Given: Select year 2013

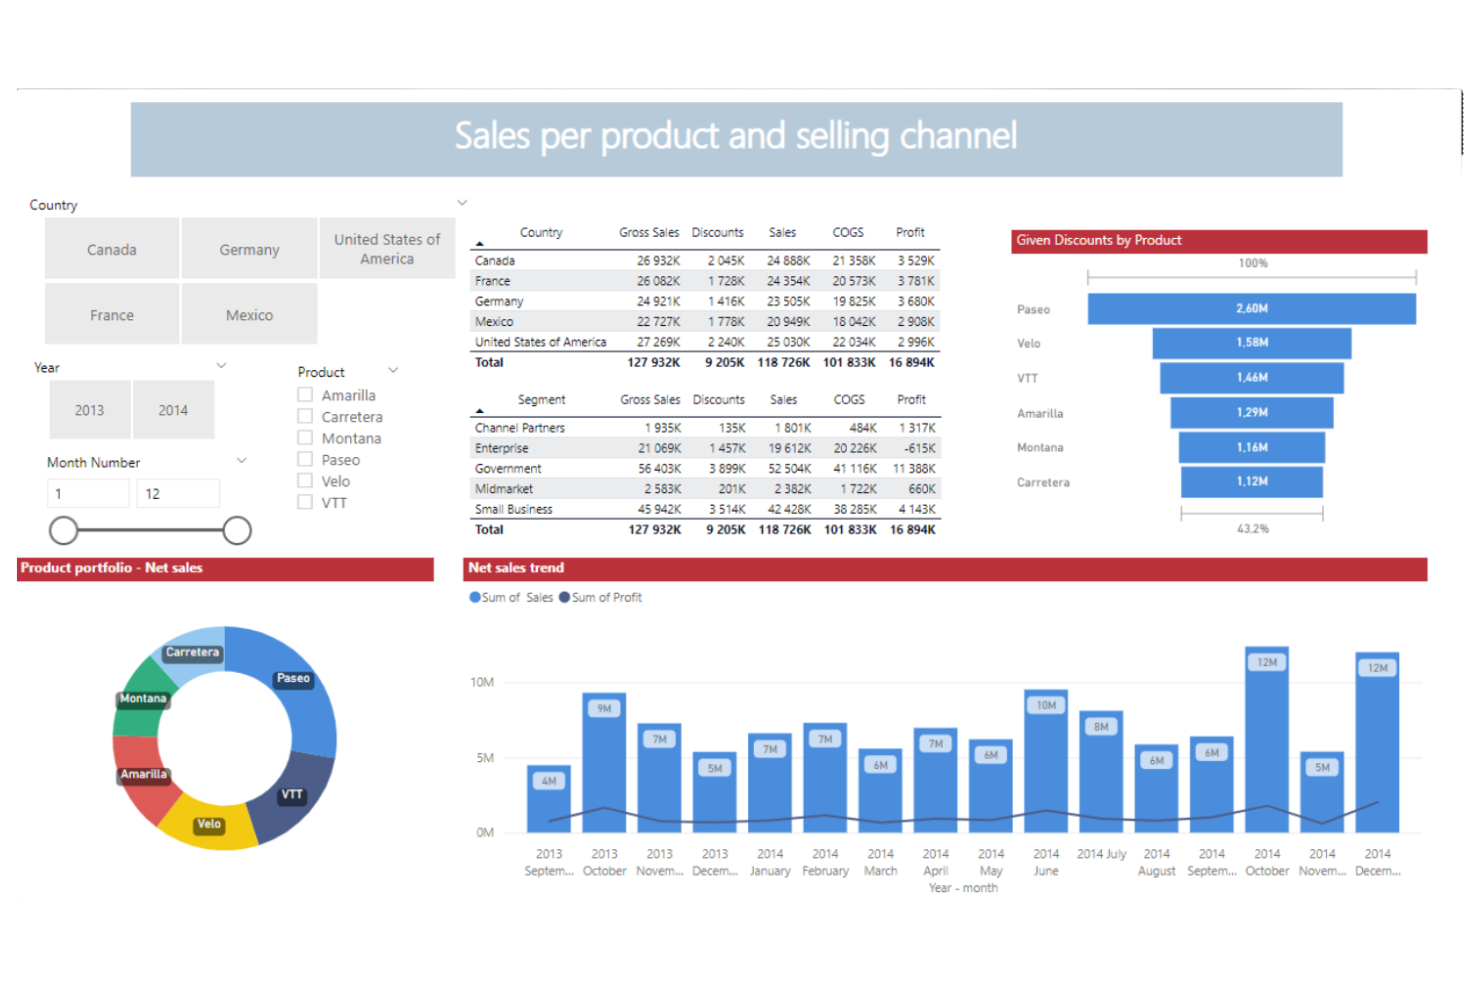Looking at the screenshot, I should [89, 409].
